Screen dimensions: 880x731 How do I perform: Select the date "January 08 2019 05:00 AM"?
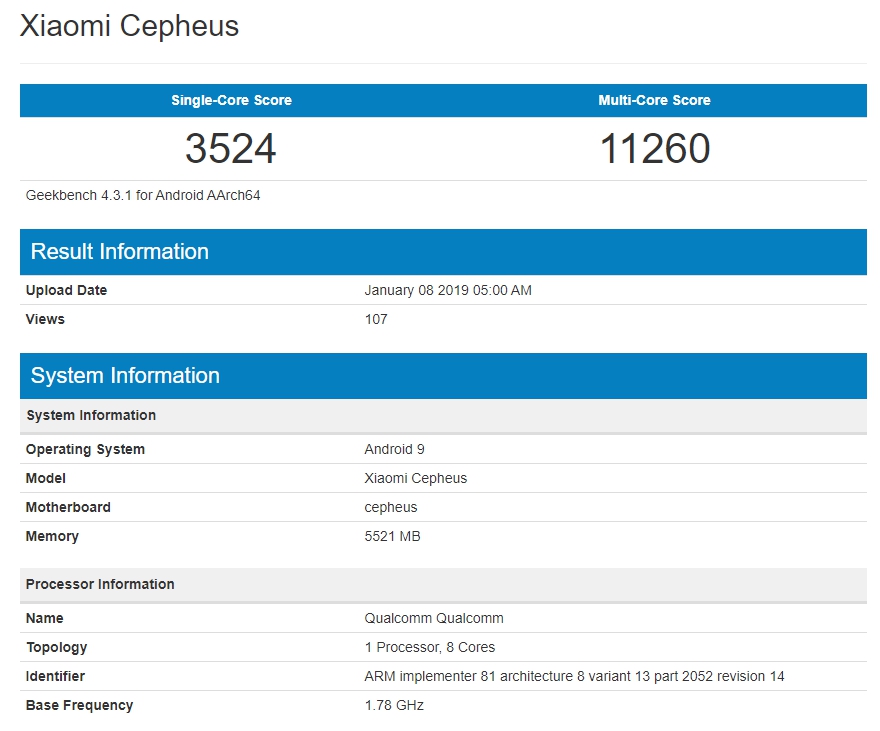[x=448, y=290]
